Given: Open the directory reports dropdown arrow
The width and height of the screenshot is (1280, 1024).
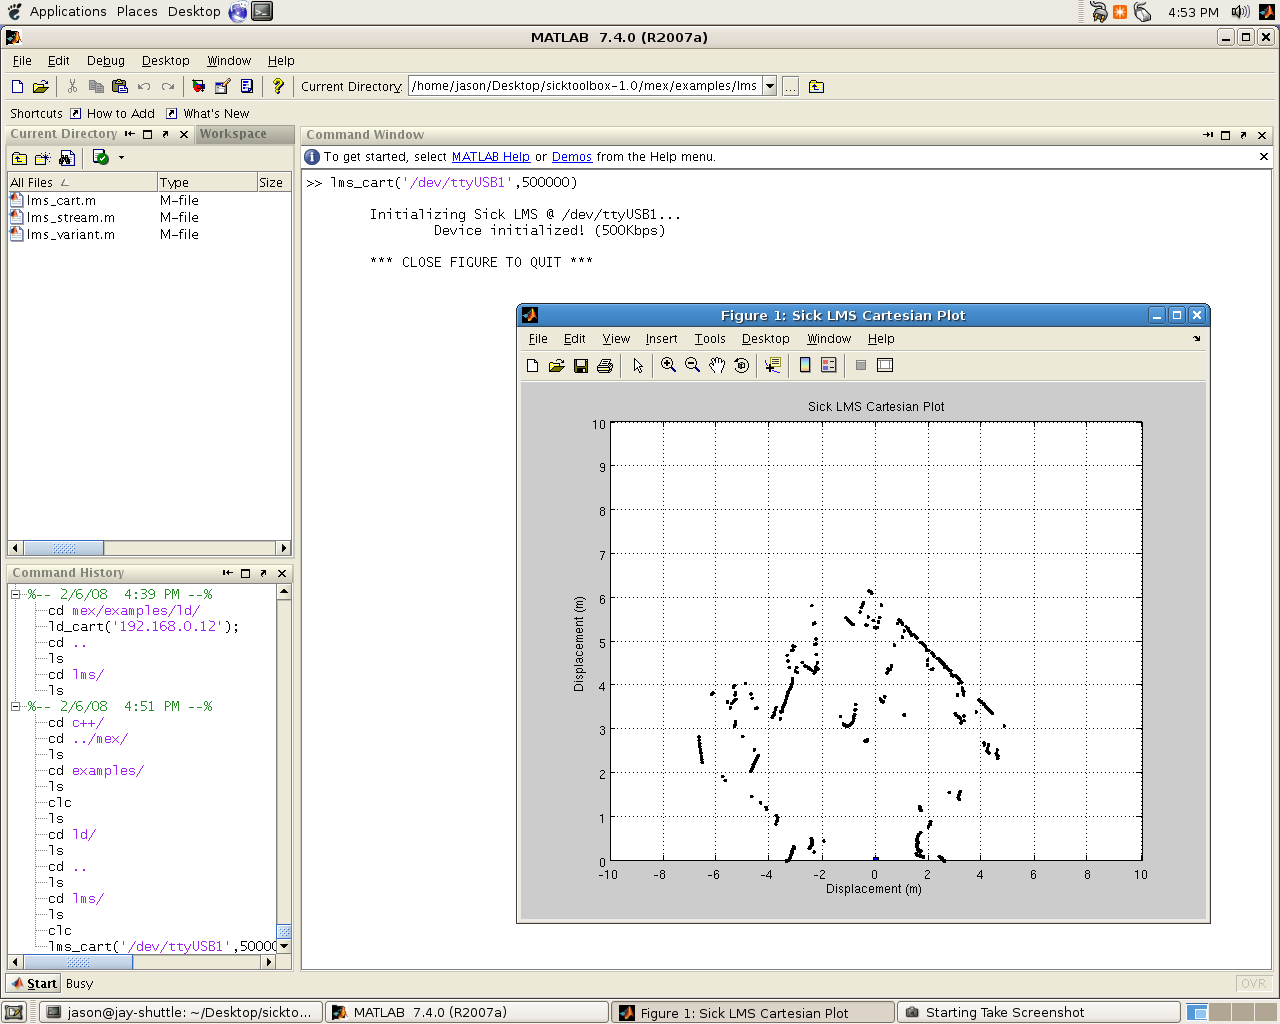Looking at the screenshot, I should (x=121, y=157).
